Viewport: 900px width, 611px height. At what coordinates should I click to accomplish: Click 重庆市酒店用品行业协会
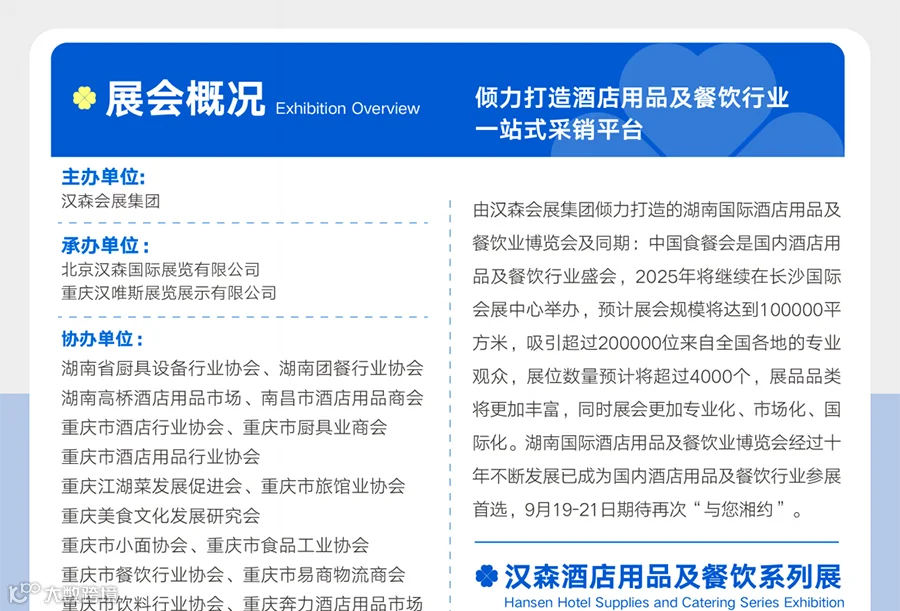click(161, 457)
